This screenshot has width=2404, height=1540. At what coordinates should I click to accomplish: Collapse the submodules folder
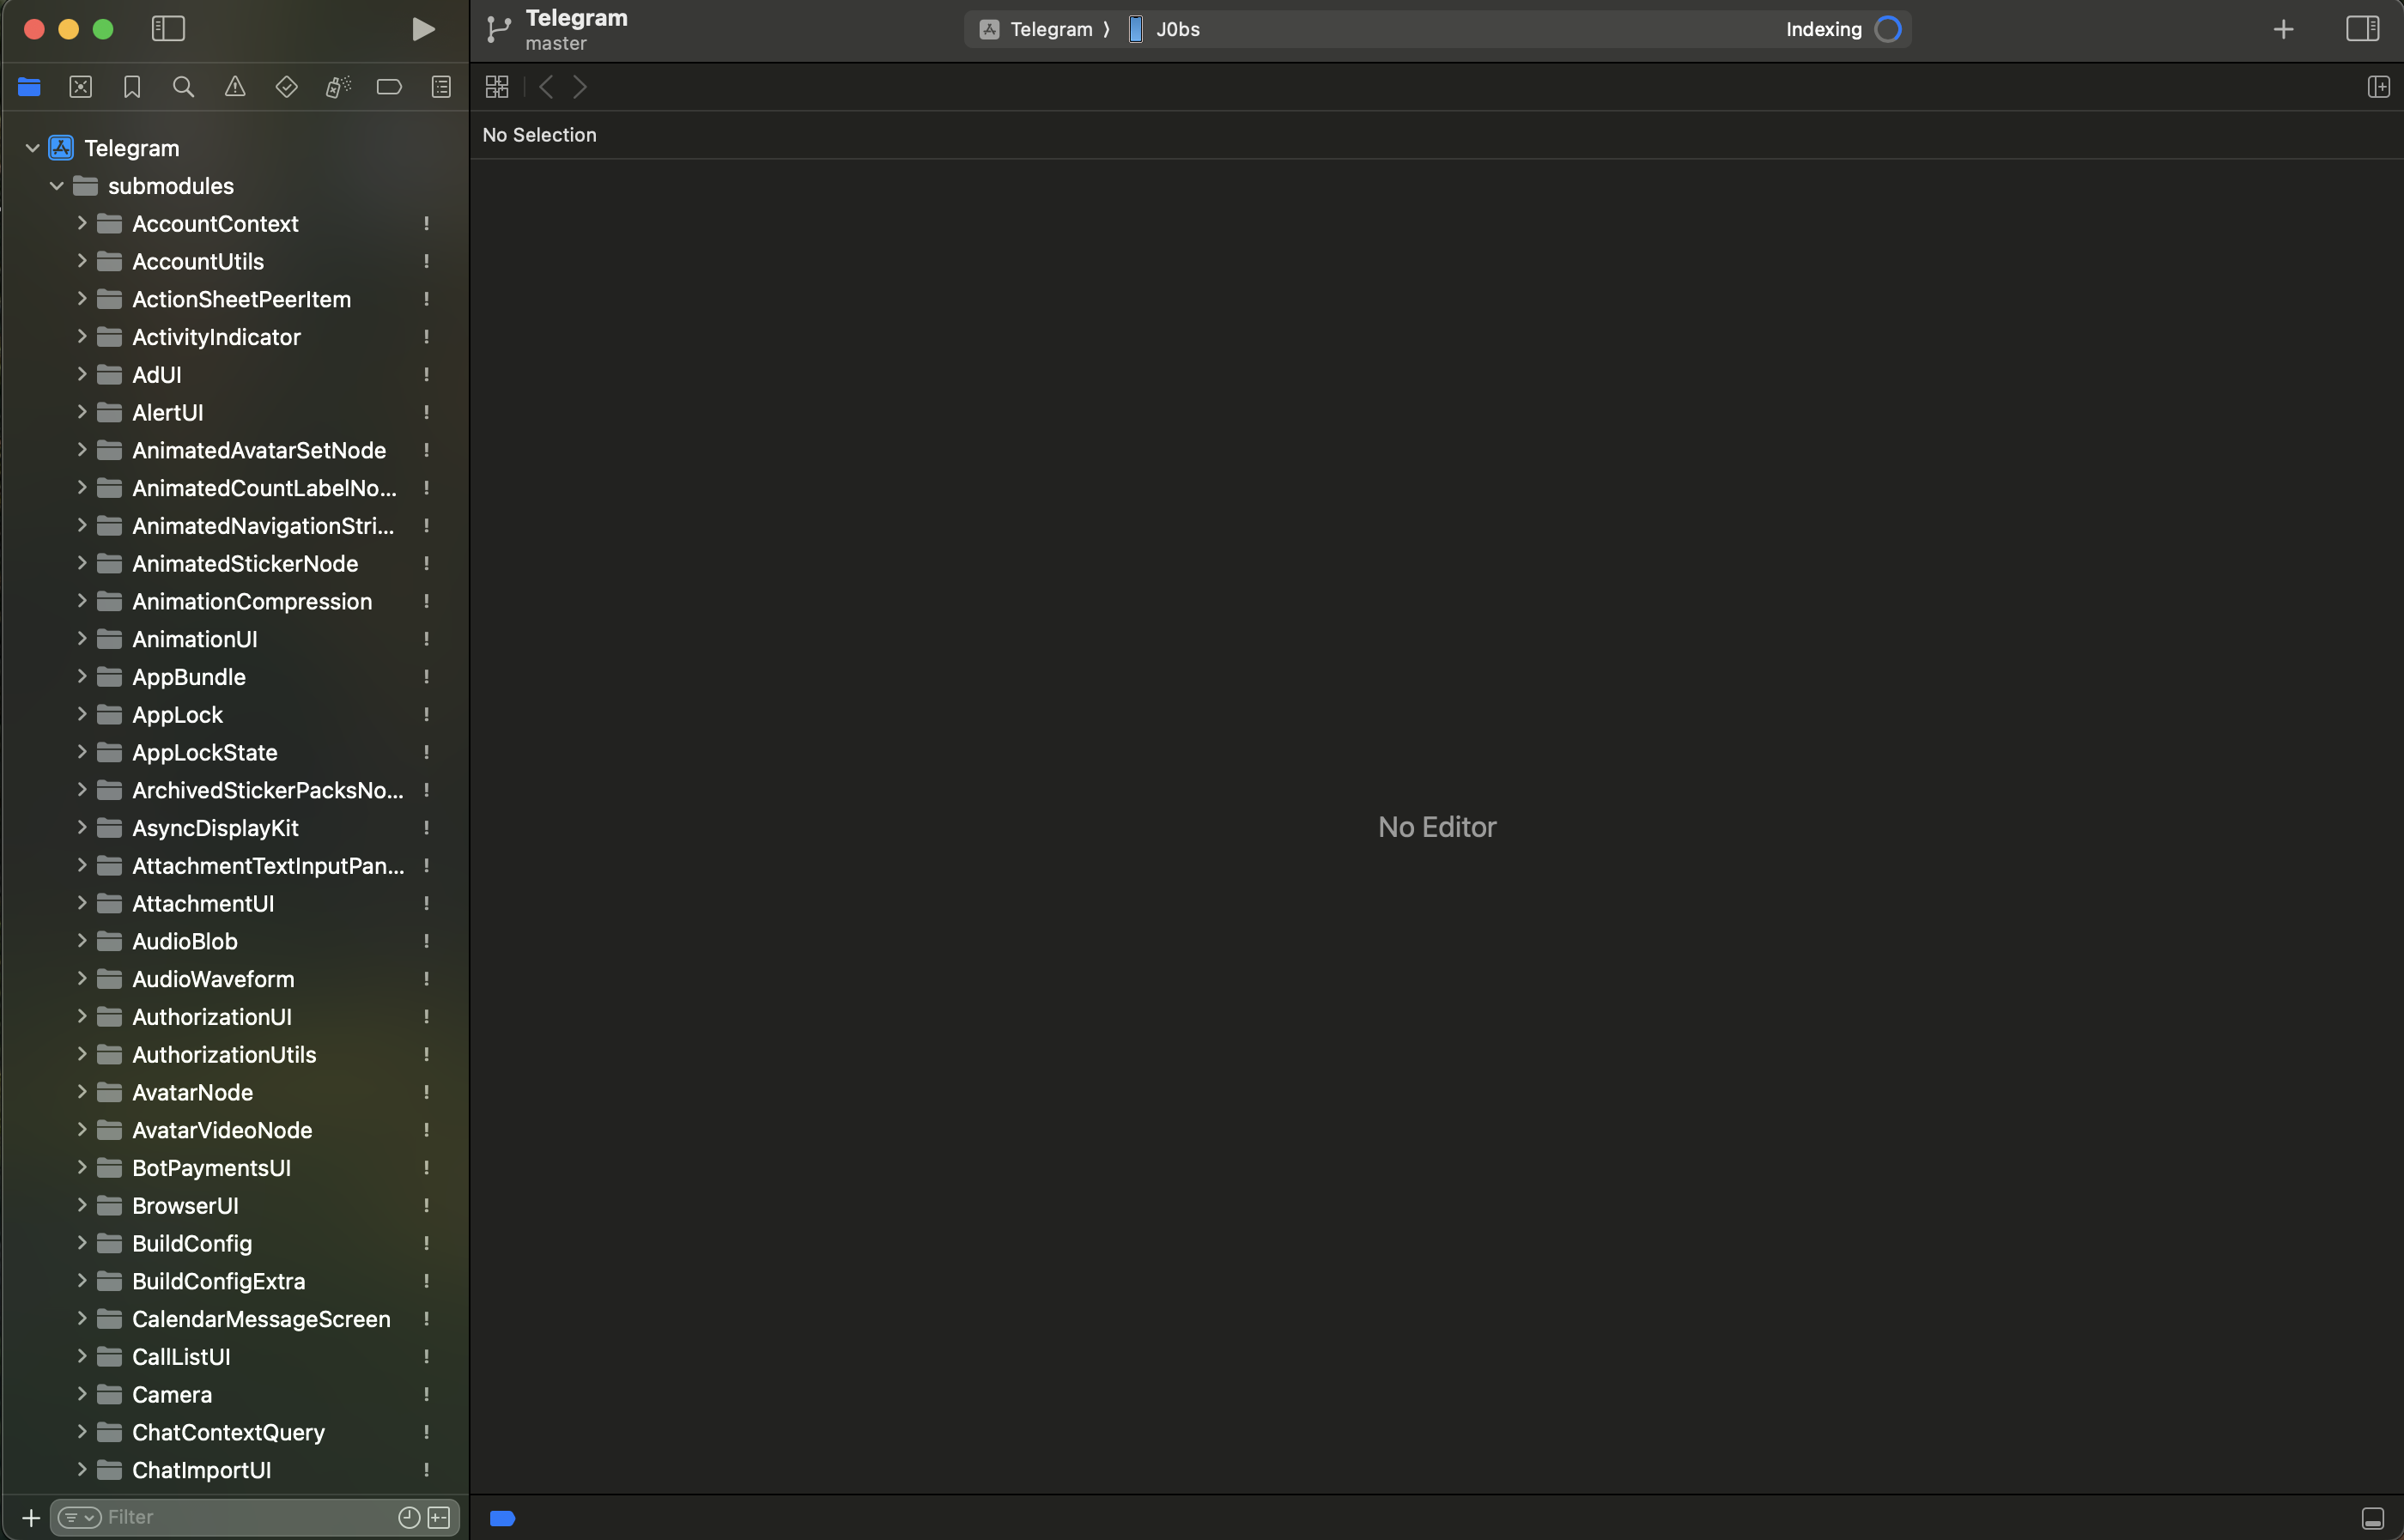(x=57, y=186)
